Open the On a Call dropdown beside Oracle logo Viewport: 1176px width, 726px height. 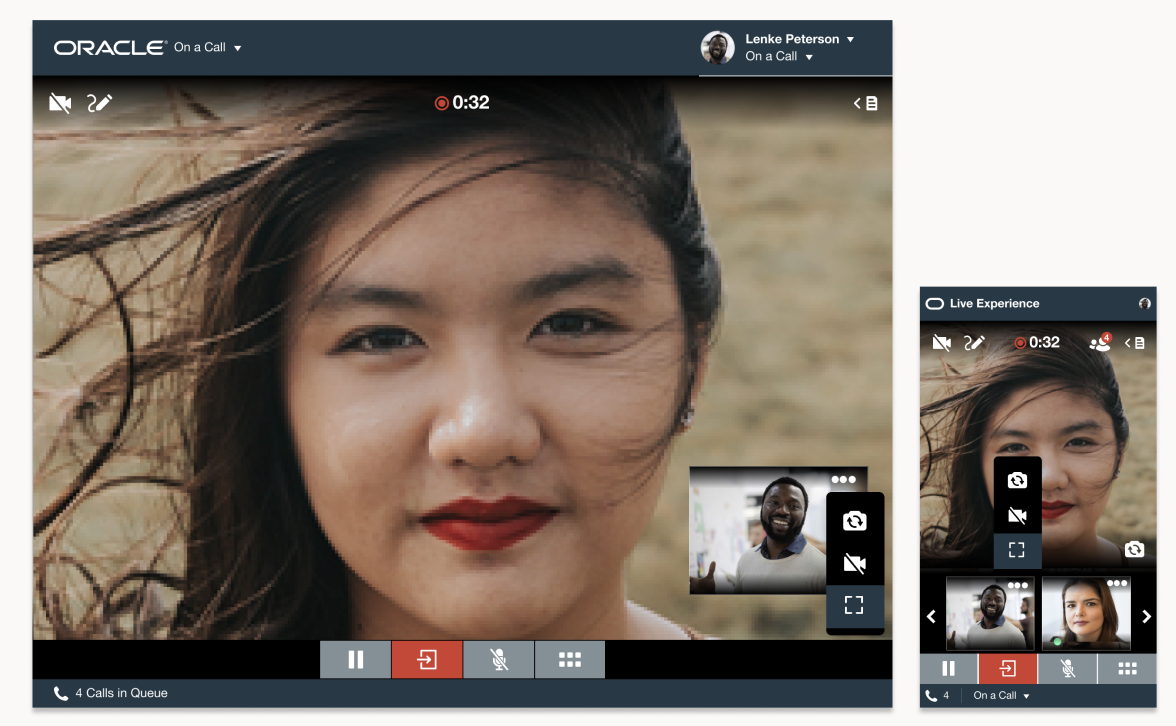pyautogui.click(x=207, y=47)
